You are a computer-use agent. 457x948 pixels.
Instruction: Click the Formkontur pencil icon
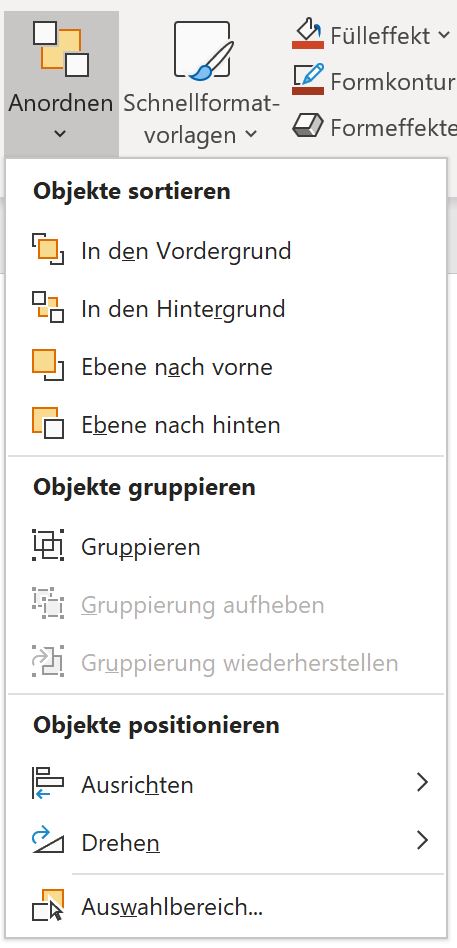308,79
